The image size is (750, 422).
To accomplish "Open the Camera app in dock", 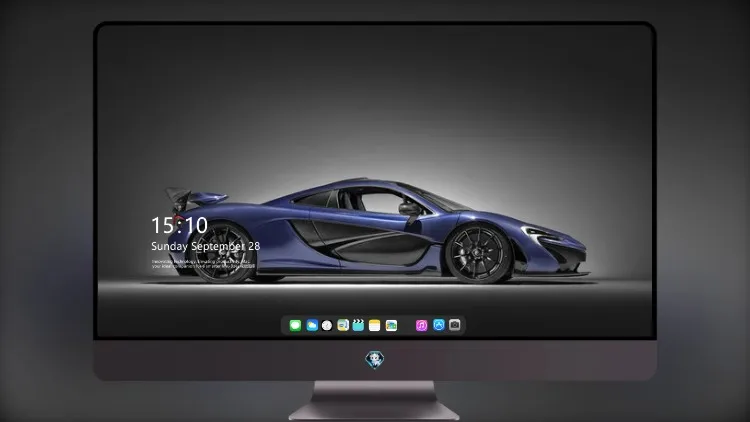I will 455,325.
